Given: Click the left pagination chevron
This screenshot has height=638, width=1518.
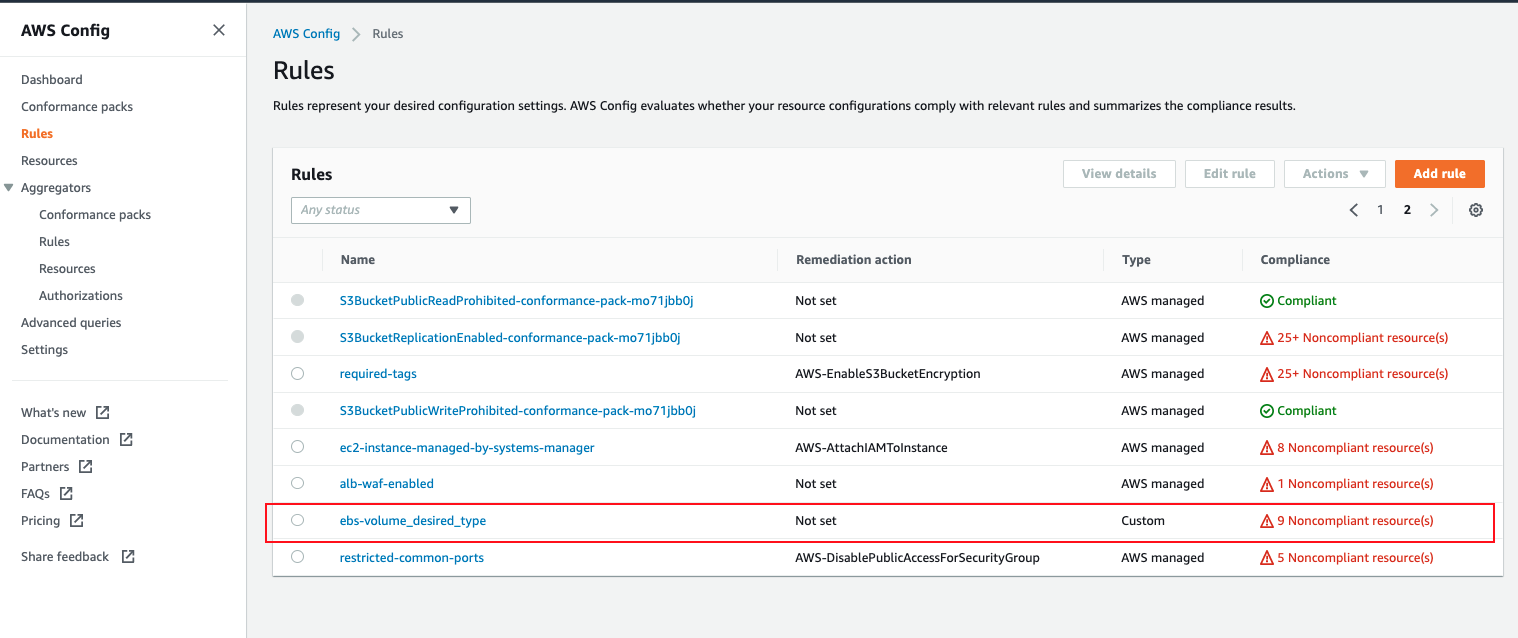Looking at the screenshot, I should 1354,210.
